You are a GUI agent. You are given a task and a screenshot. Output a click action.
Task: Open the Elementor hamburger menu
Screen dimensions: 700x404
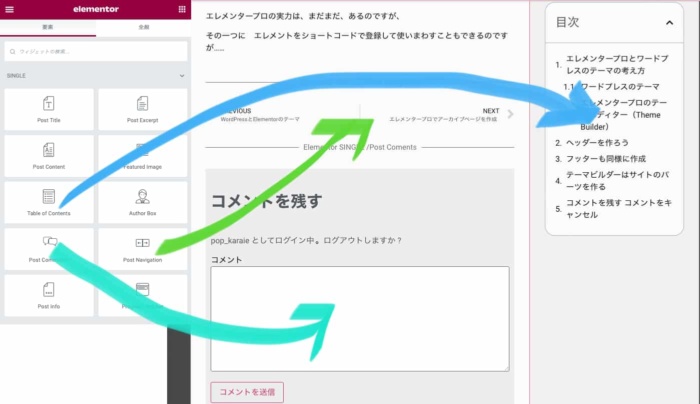tap(9, 9)
